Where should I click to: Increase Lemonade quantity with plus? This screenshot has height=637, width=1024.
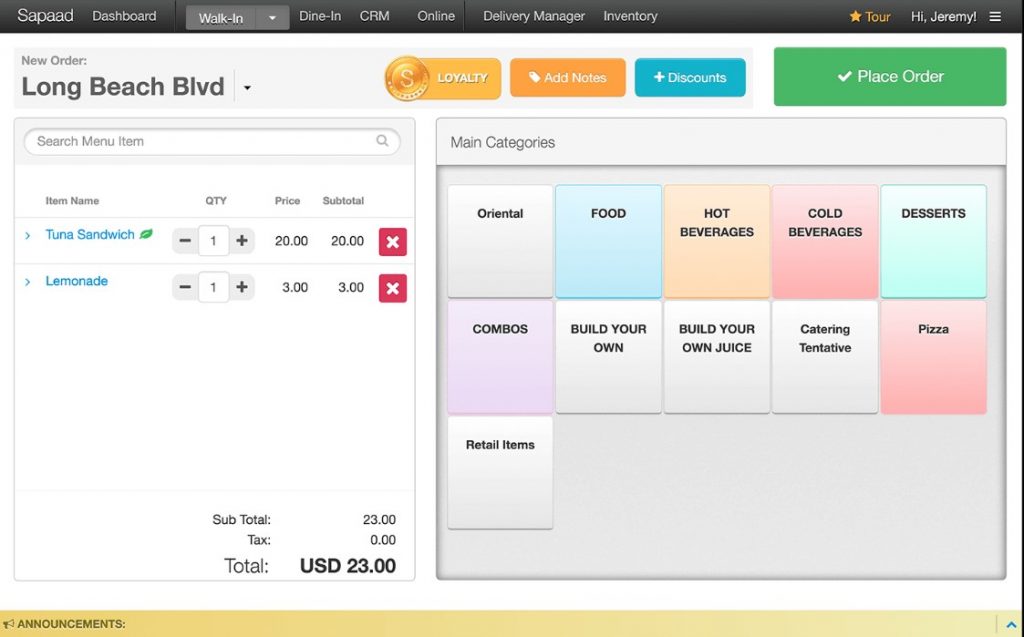tap(242, 287)
